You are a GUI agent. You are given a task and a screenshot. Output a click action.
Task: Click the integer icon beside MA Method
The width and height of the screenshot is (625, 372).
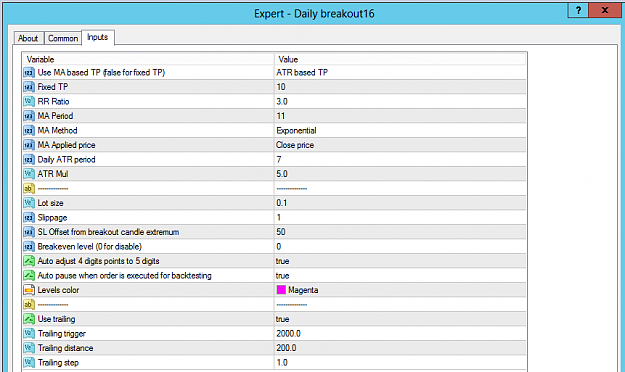(29, 130)
